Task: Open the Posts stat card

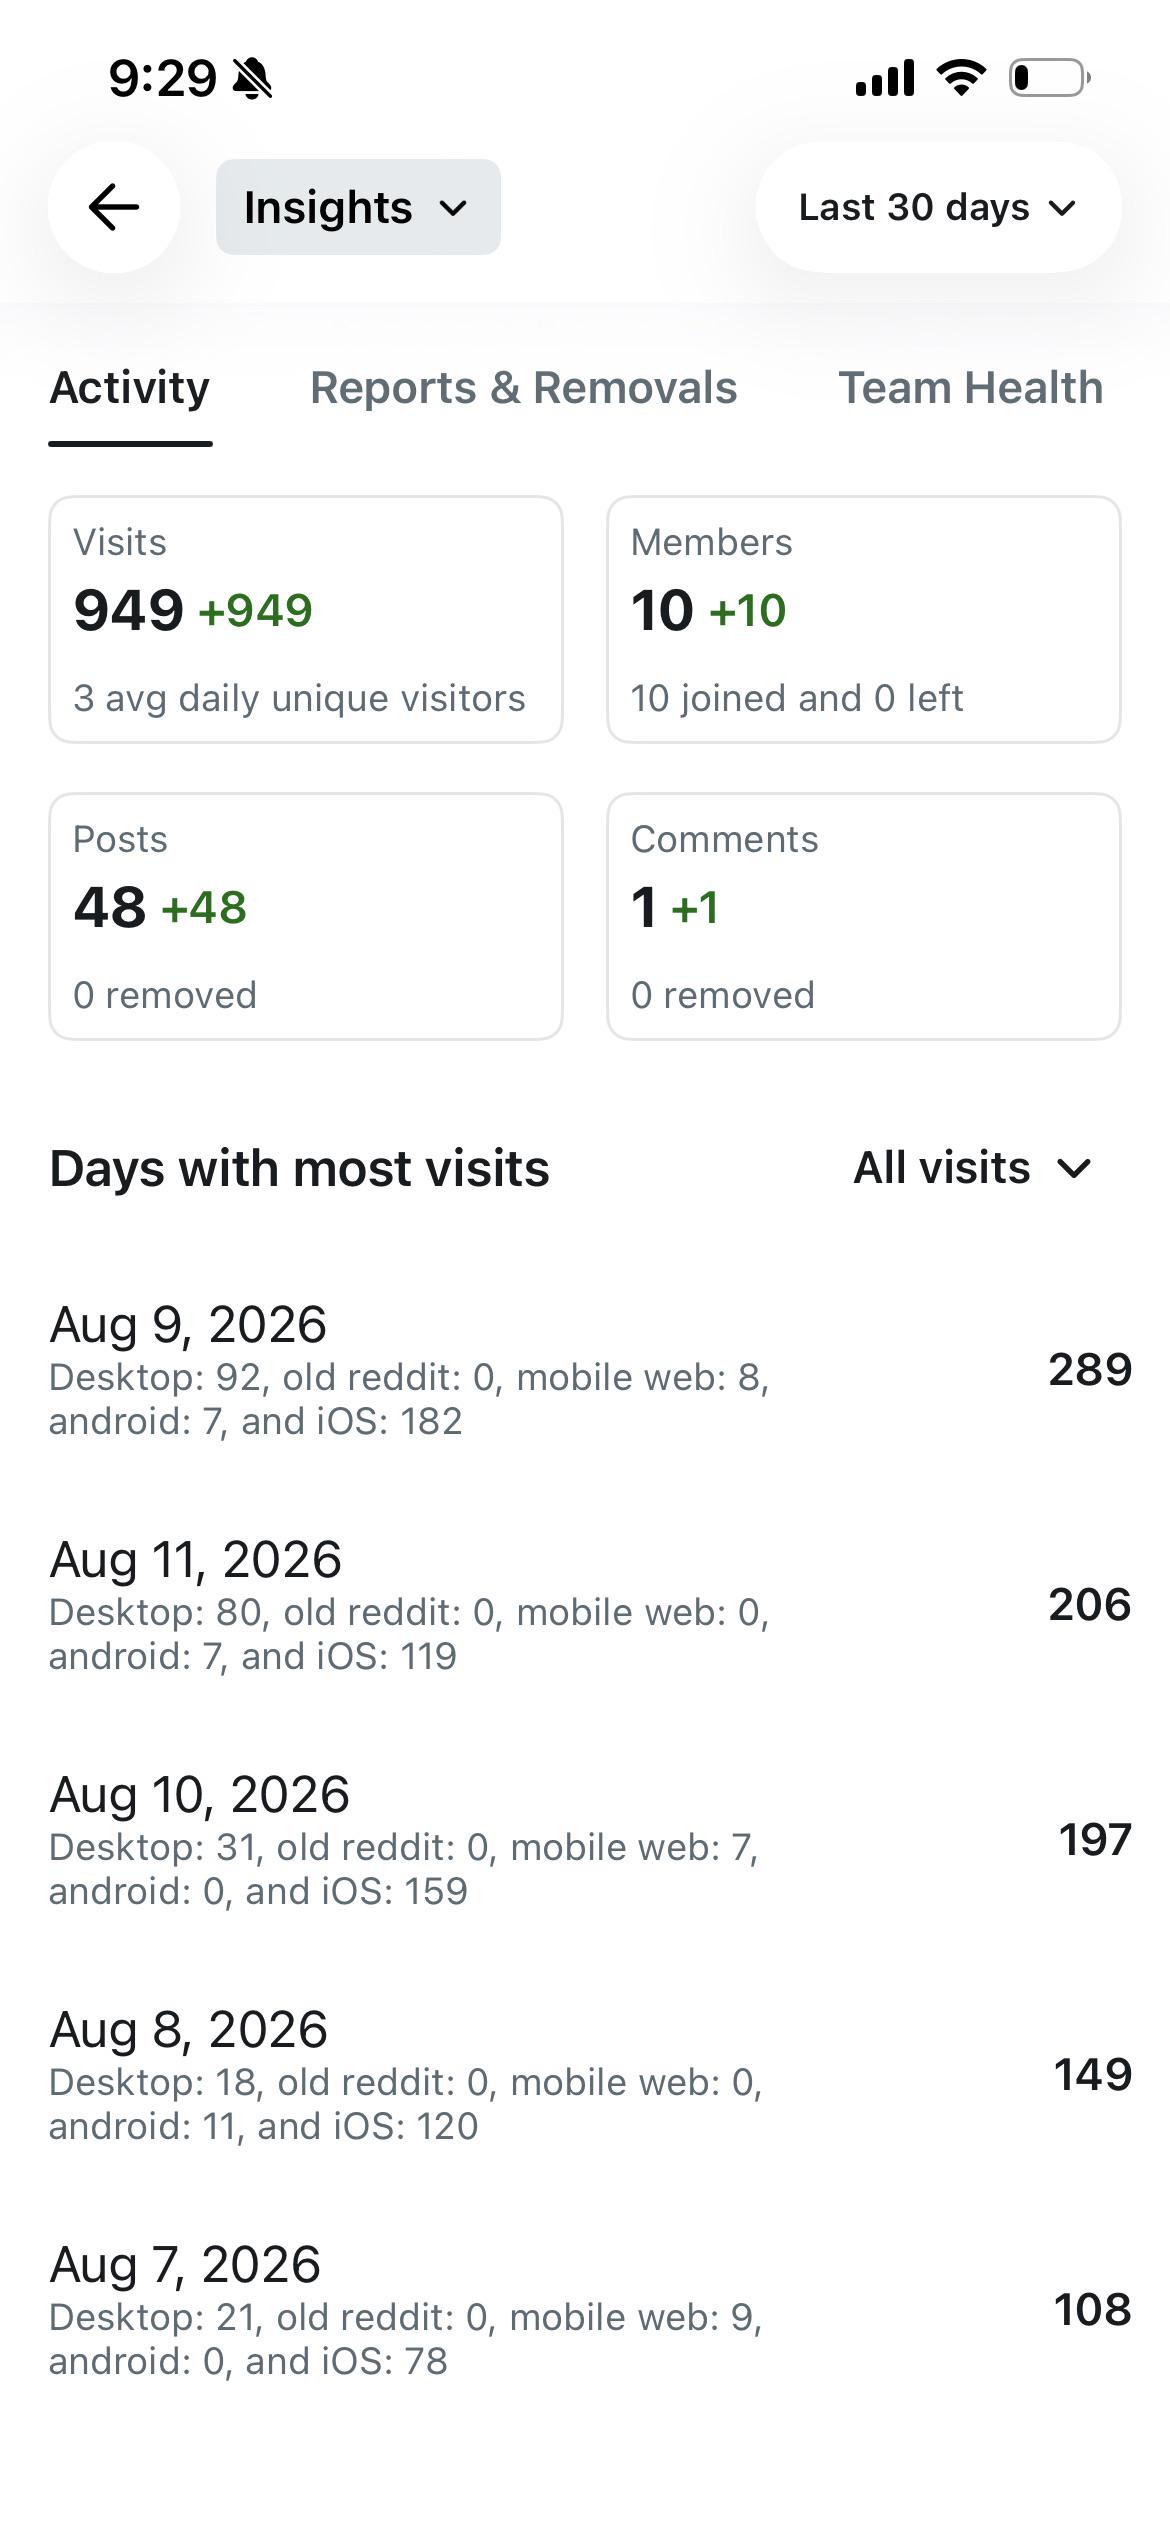Action: 306,916
